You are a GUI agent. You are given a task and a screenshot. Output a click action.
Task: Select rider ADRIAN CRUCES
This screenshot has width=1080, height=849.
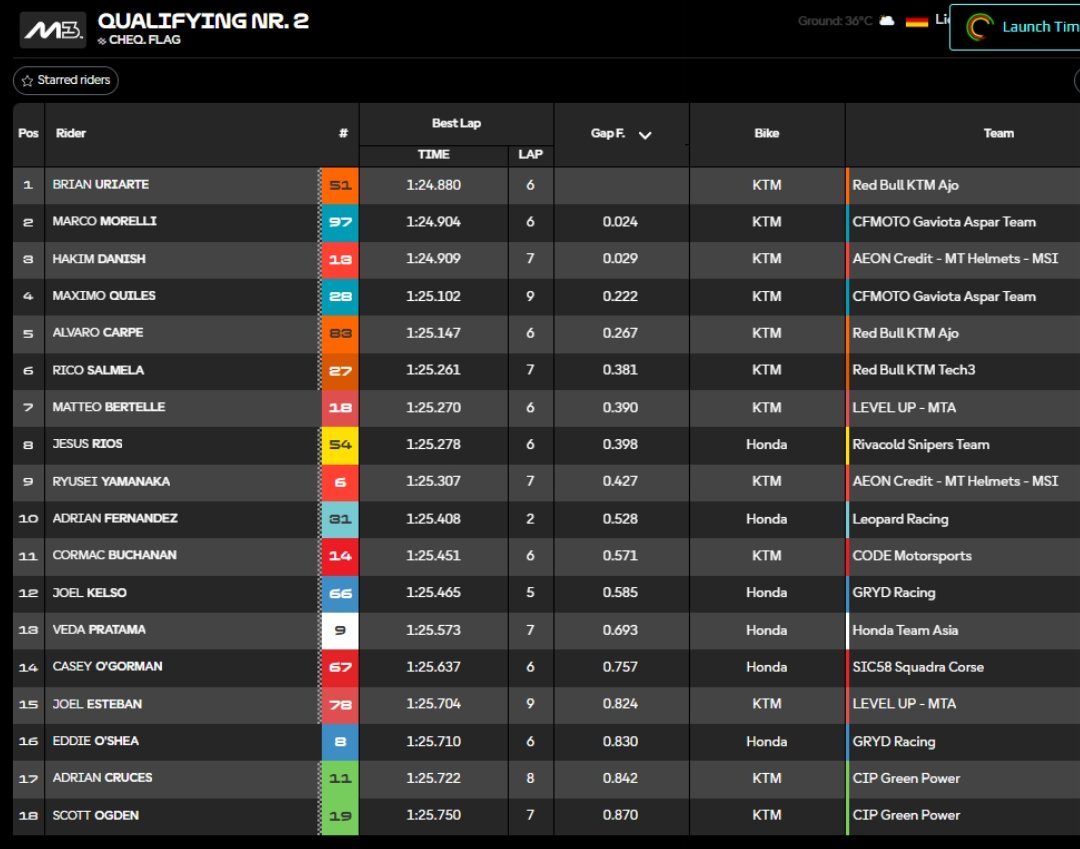tap(103, 777)
